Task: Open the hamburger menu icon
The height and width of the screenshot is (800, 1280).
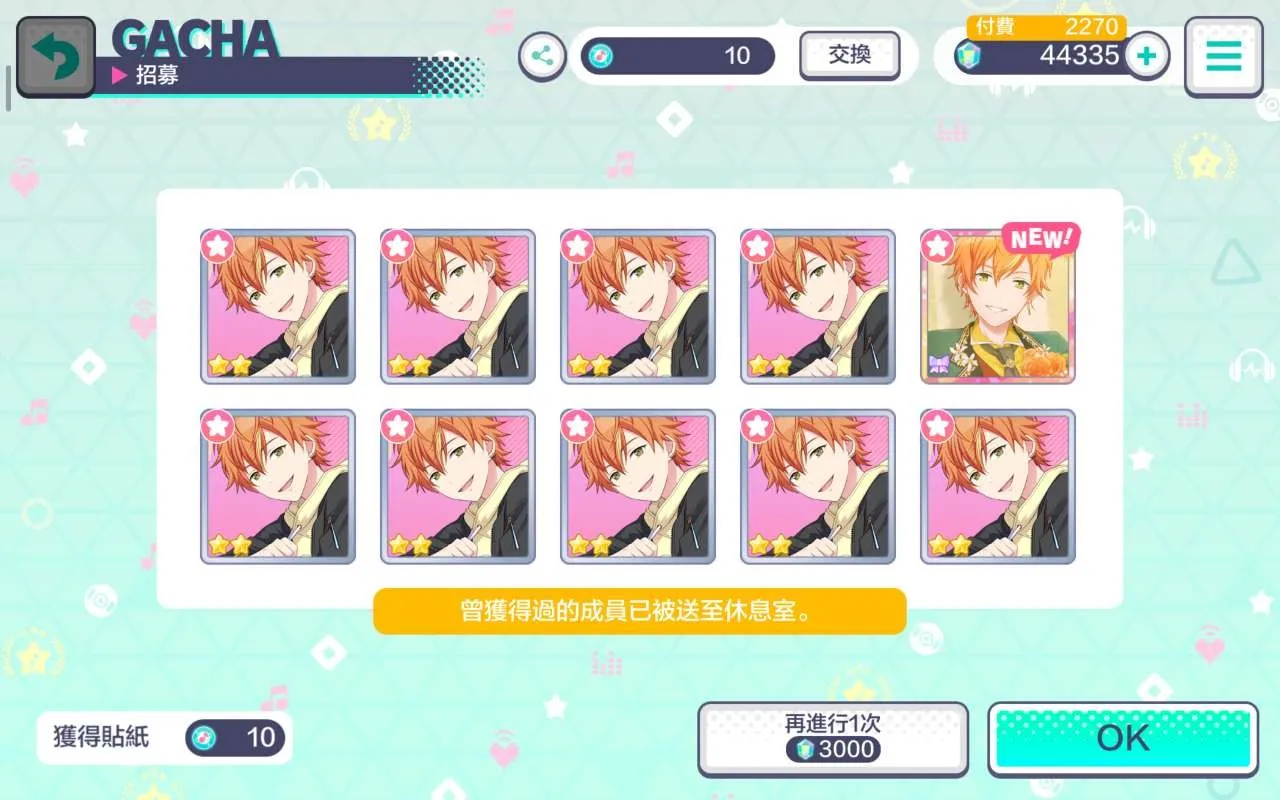Action: tap(1223, 57)
